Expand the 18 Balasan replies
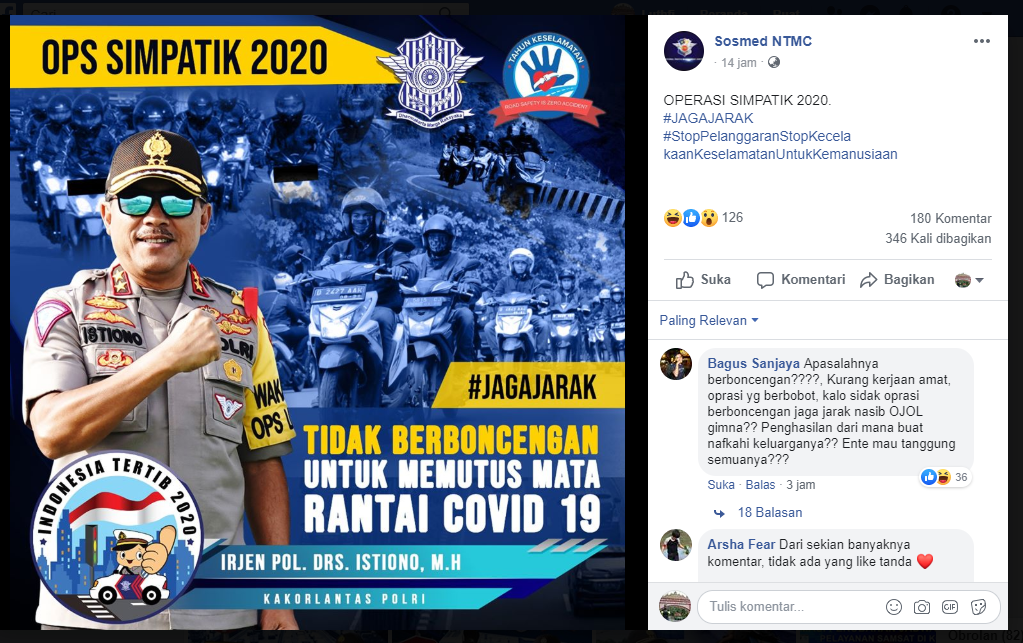This screenshot has width=1023, height=643. (770, 513)
